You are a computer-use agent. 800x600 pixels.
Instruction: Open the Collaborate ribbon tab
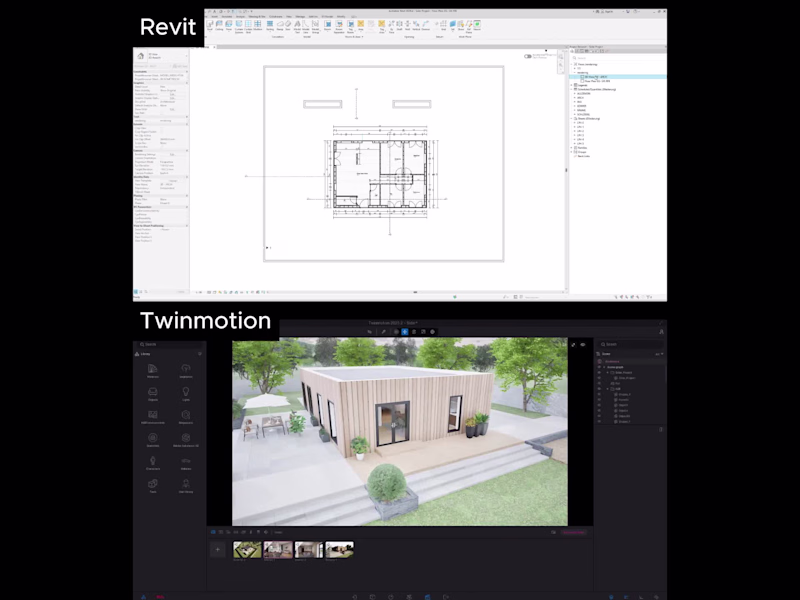276,16
